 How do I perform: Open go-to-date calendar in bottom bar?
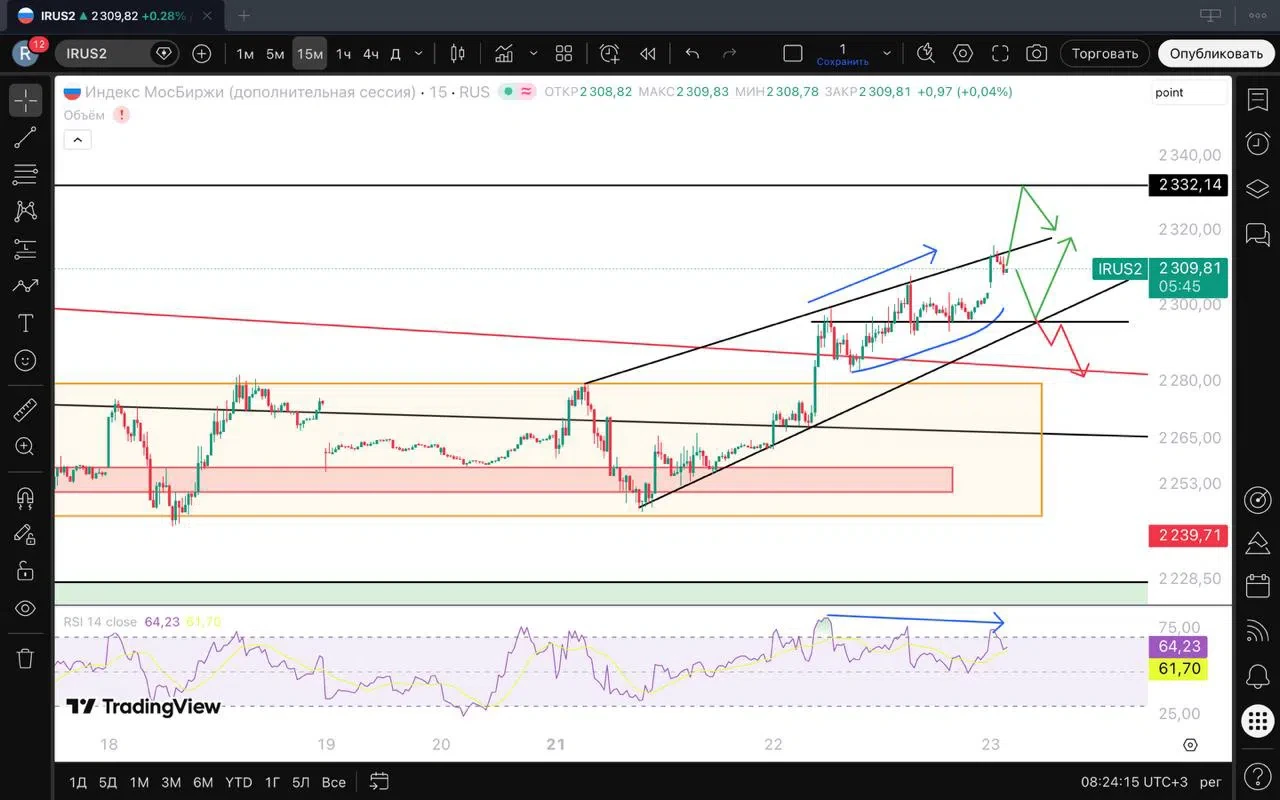pos(379,781)
